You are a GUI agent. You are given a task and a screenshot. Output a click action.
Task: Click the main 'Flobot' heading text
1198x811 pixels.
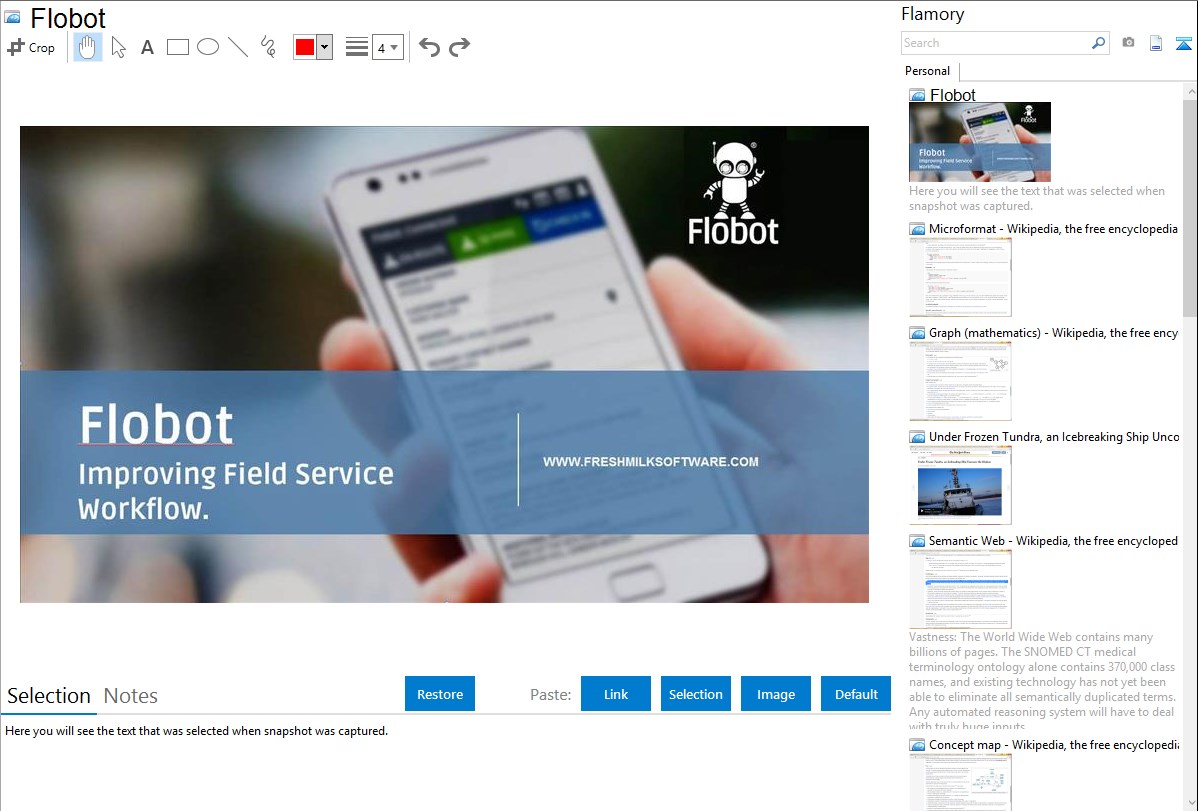pos(68,18)
